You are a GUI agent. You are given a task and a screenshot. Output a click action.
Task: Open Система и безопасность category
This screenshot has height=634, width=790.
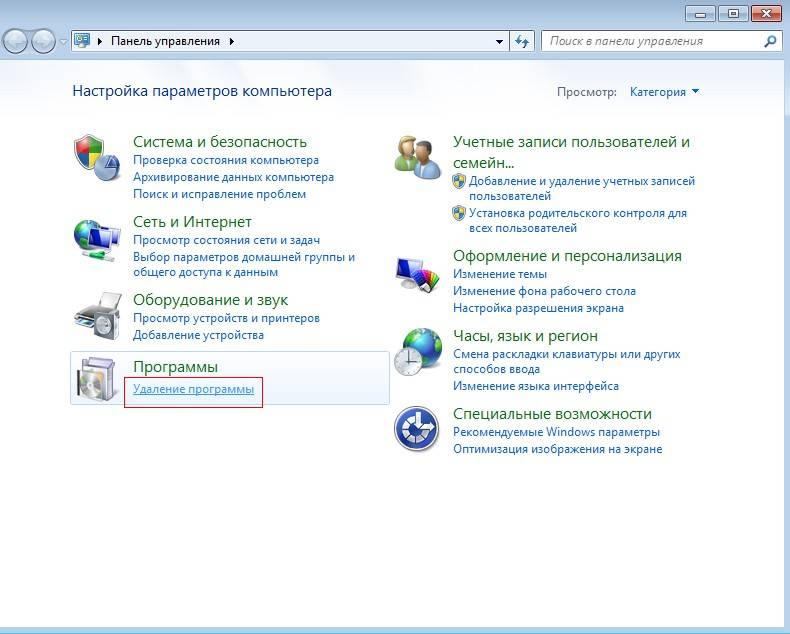click(220, 142)
